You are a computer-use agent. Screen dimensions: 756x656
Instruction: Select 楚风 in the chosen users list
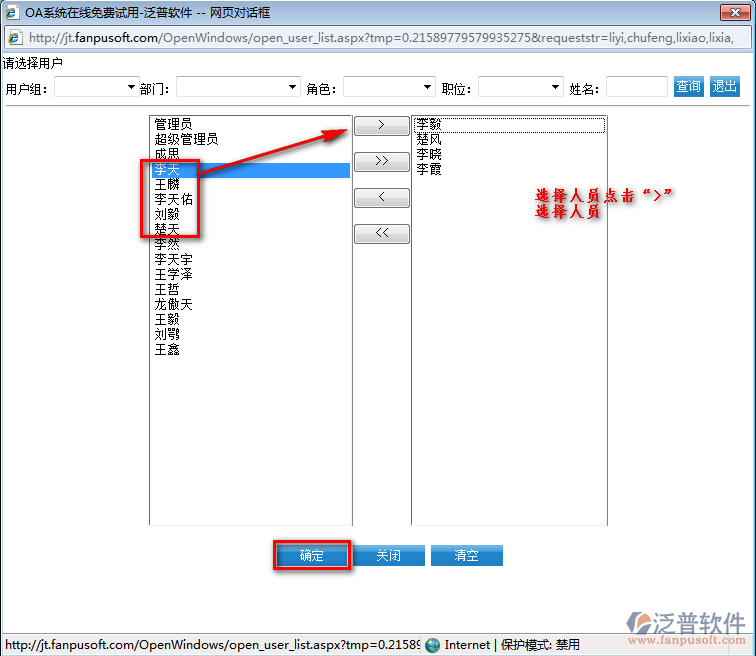pos(509,139)
